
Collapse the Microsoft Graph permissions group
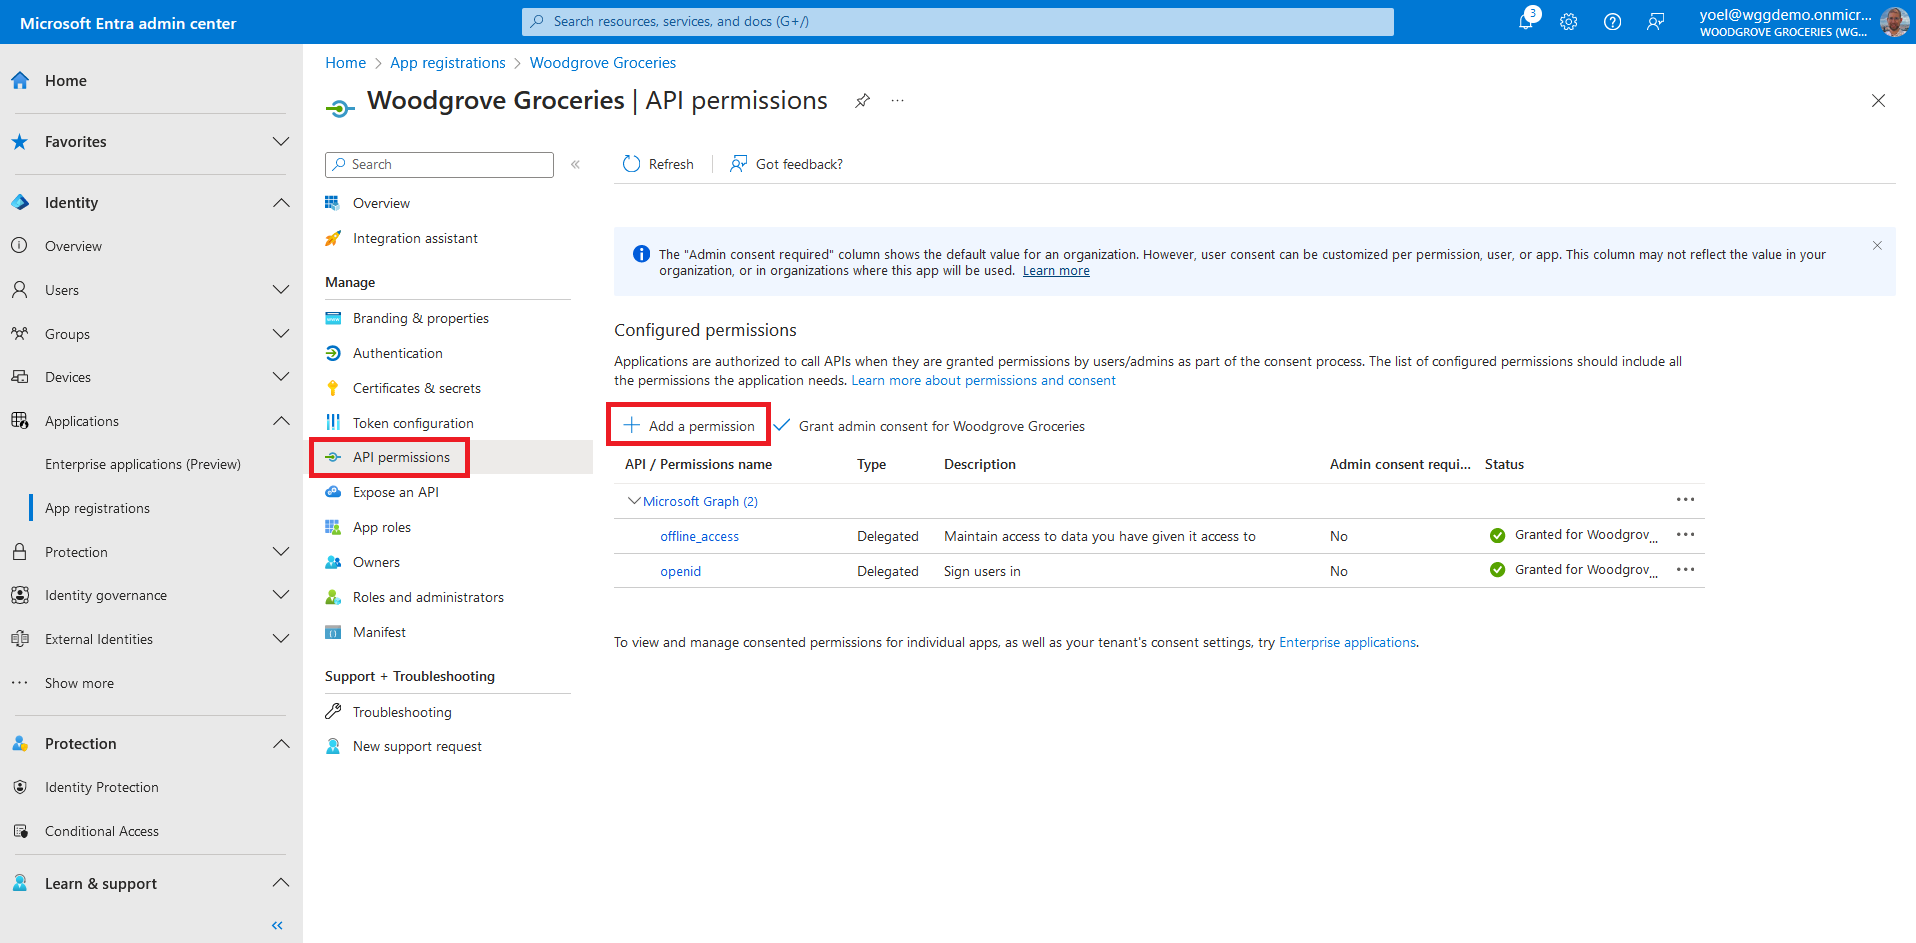click(633, 501)
